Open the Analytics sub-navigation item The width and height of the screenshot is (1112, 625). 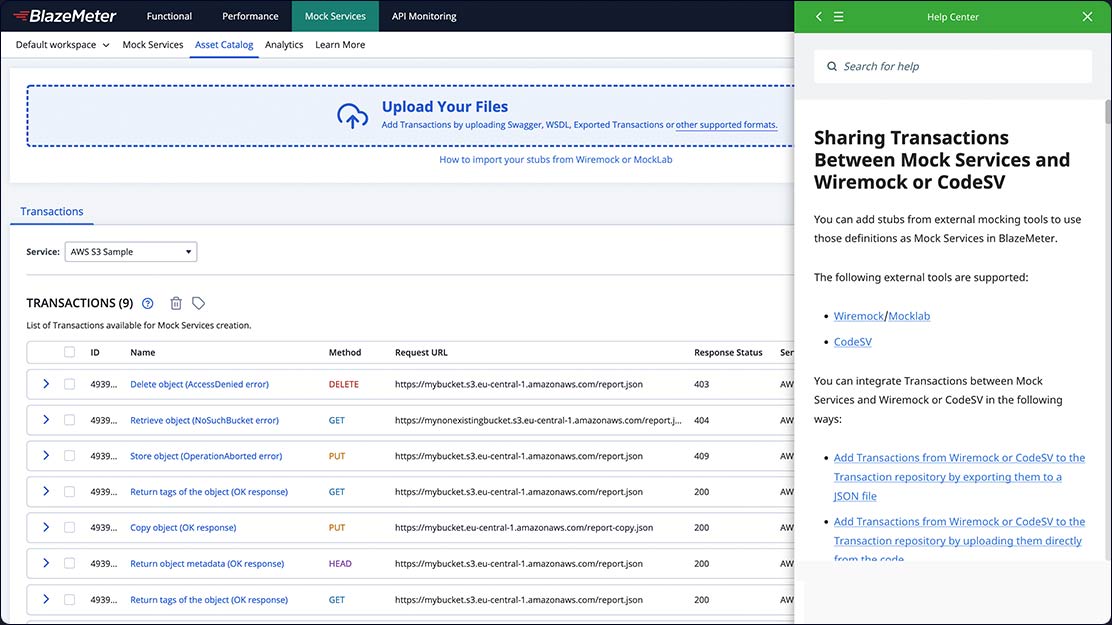pos(284,45)
